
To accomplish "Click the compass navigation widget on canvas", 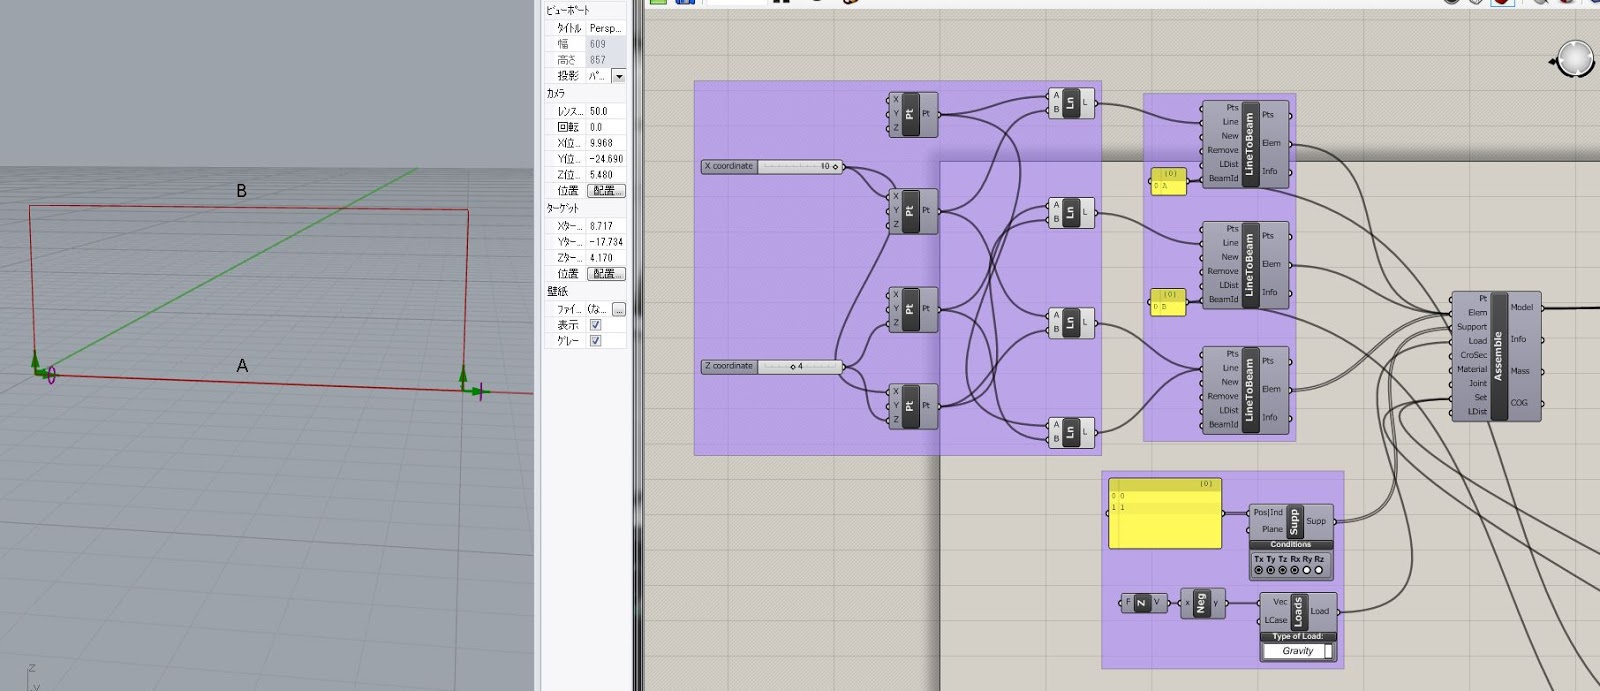I will click(1576, 60).
